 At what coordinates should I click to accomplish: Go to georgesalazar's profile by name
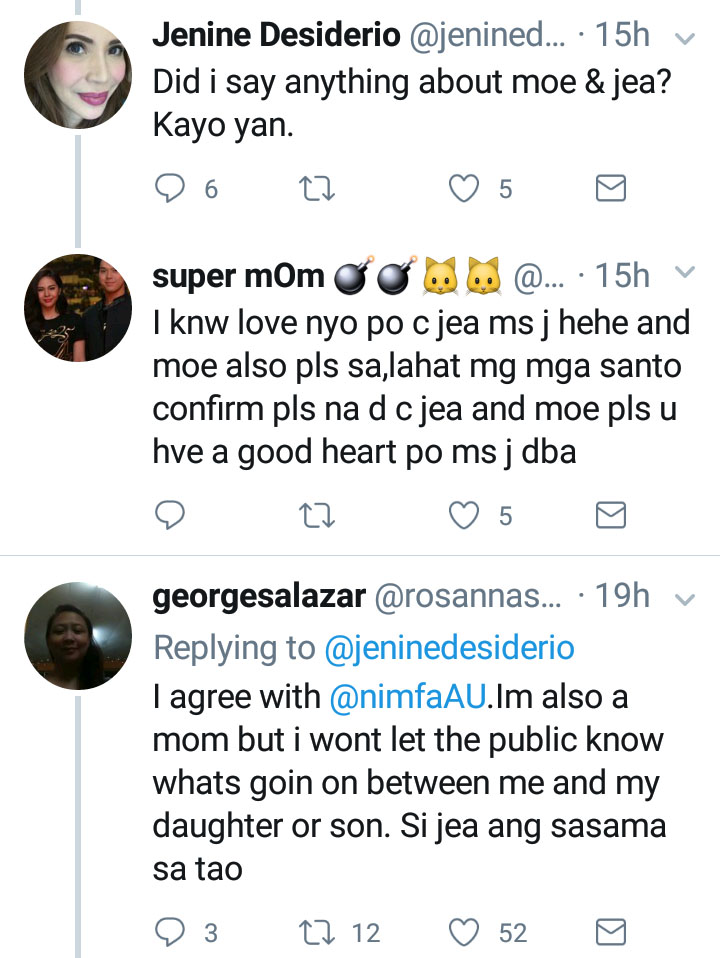click(258, 597)
